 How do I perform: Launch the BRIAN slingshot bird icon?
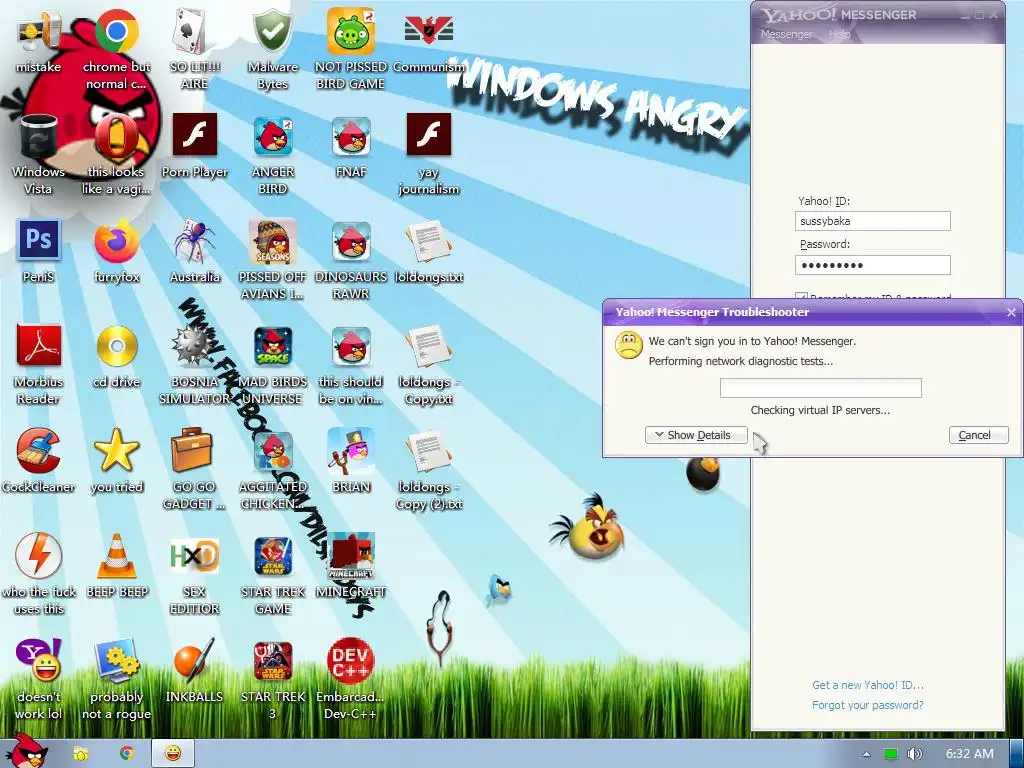coord(351,450)
